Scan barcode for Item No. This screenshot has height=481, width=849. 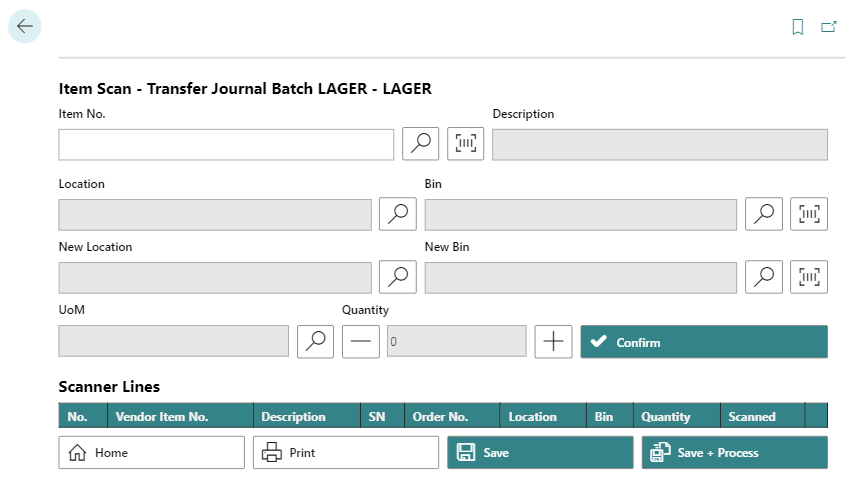tap(466, 144)
